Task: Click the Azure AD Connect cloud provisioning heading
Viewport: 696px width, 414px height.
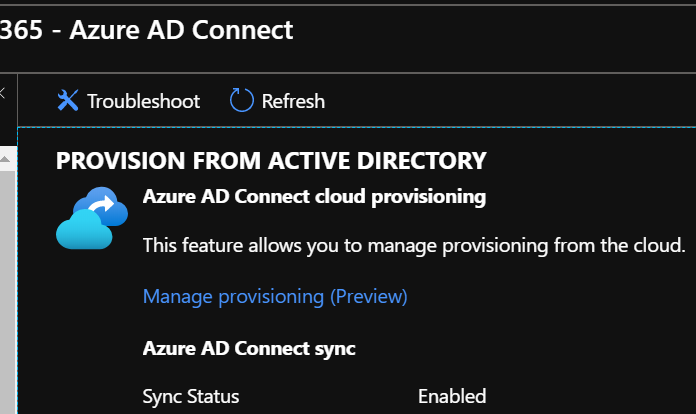Action: point(314,196)
